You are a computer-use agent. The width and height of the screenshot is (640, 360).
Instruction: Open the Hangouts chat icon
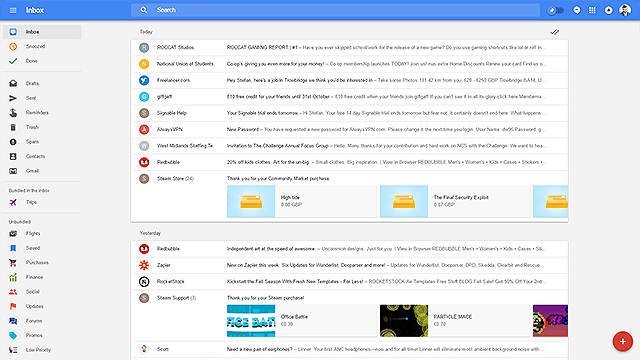tap(577, 10)
